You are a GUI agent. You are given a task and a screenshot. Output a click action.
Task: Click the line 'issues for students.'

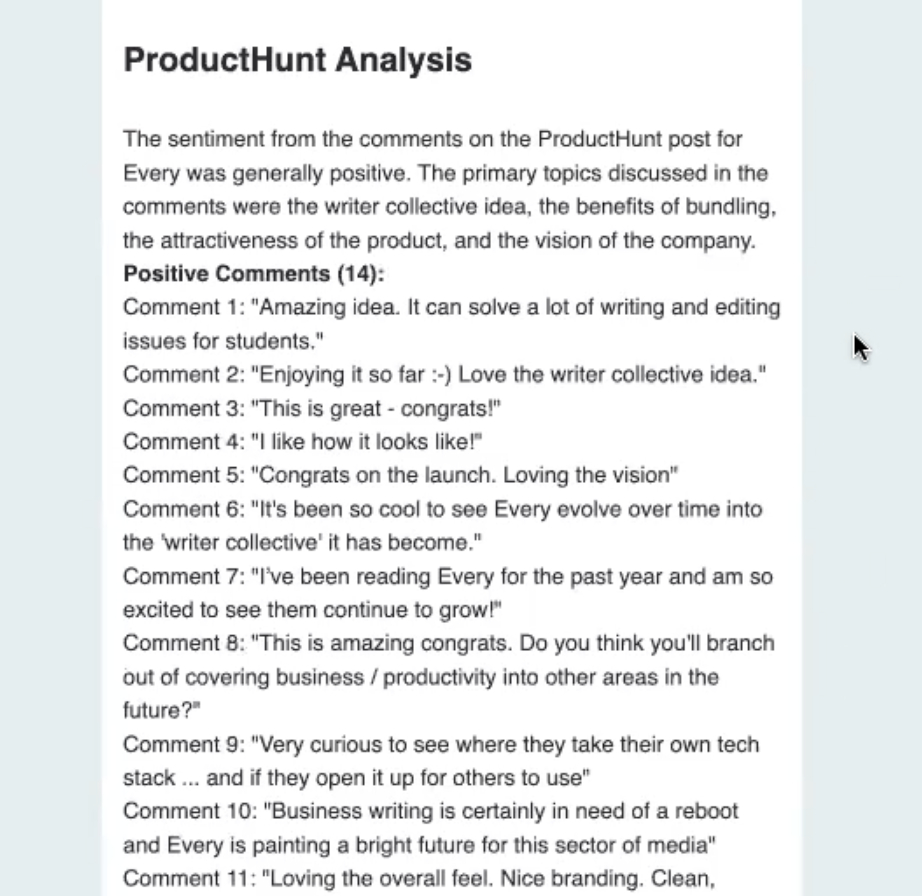click(223, 341)
